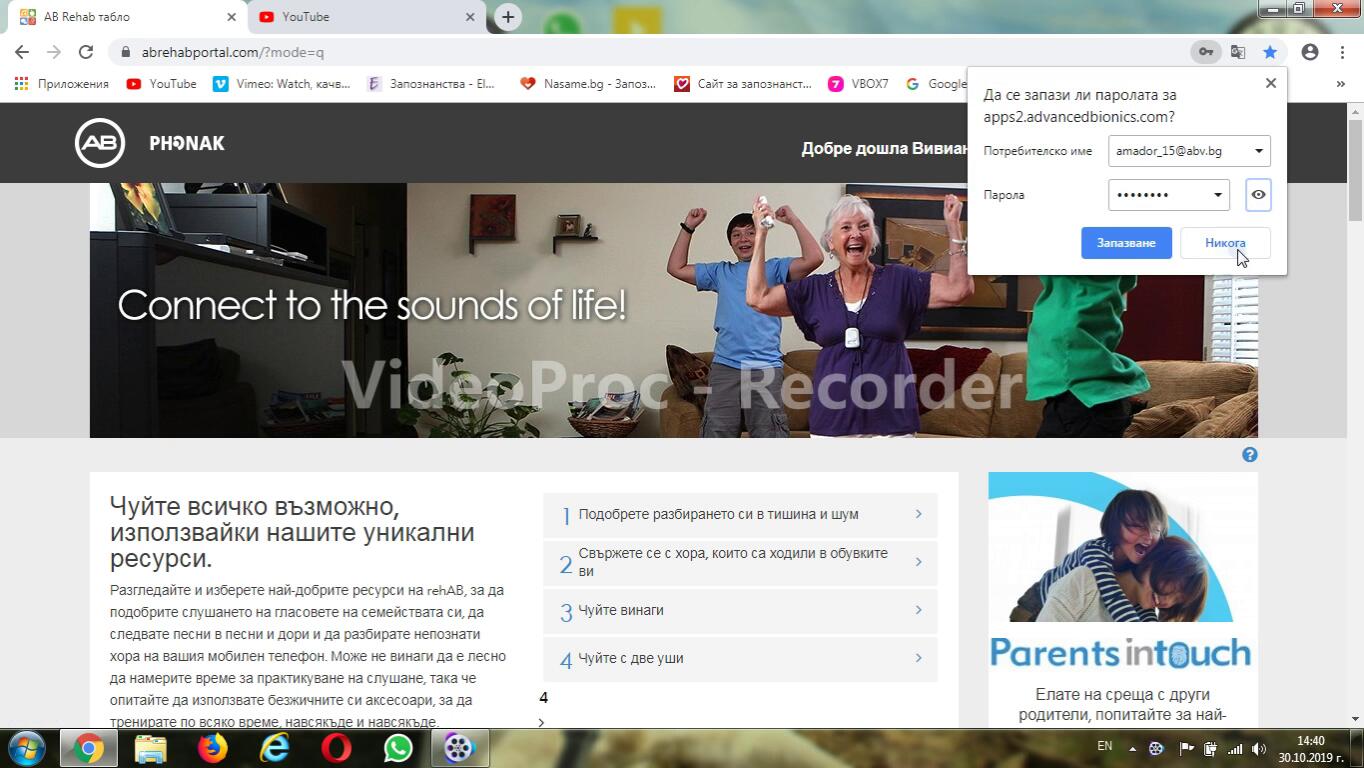Click the browser reload page icon
The height and width of the screenshot is (768, 1364).
click(x=86, y=52)
